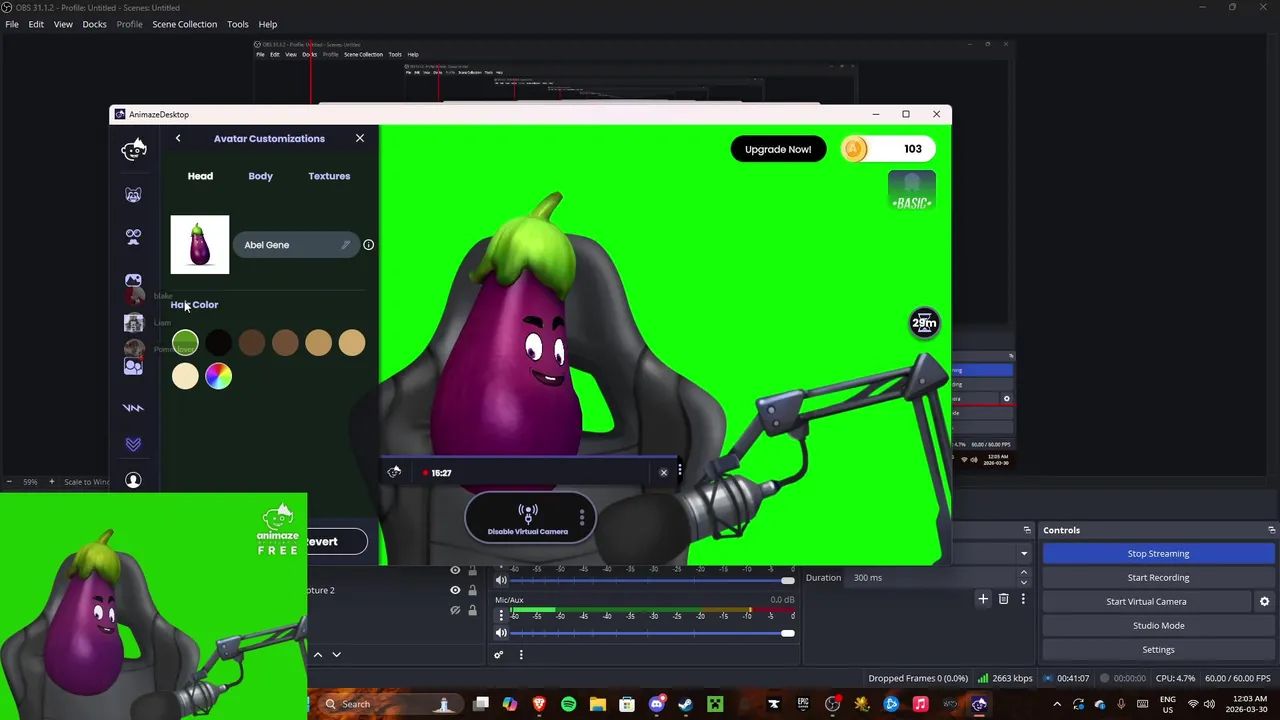Click the eggplant avatar thumbnail

tap(200, 245)
